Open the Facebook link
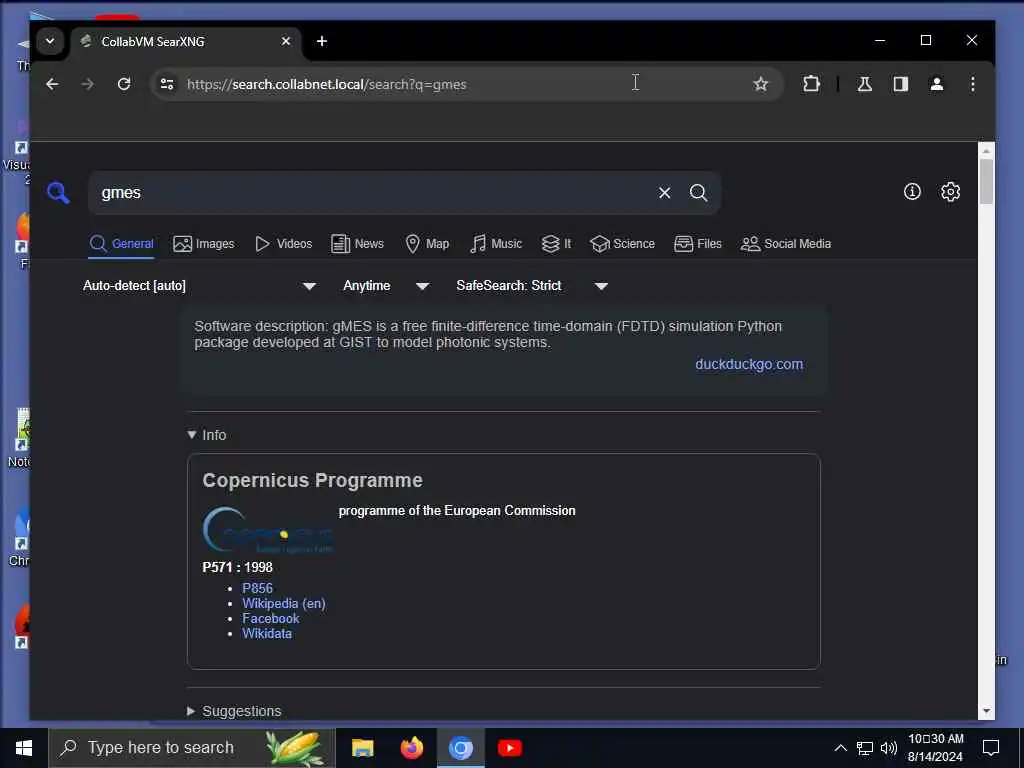This screenshot has width=1024, height=768. click(x=270, y=618)
